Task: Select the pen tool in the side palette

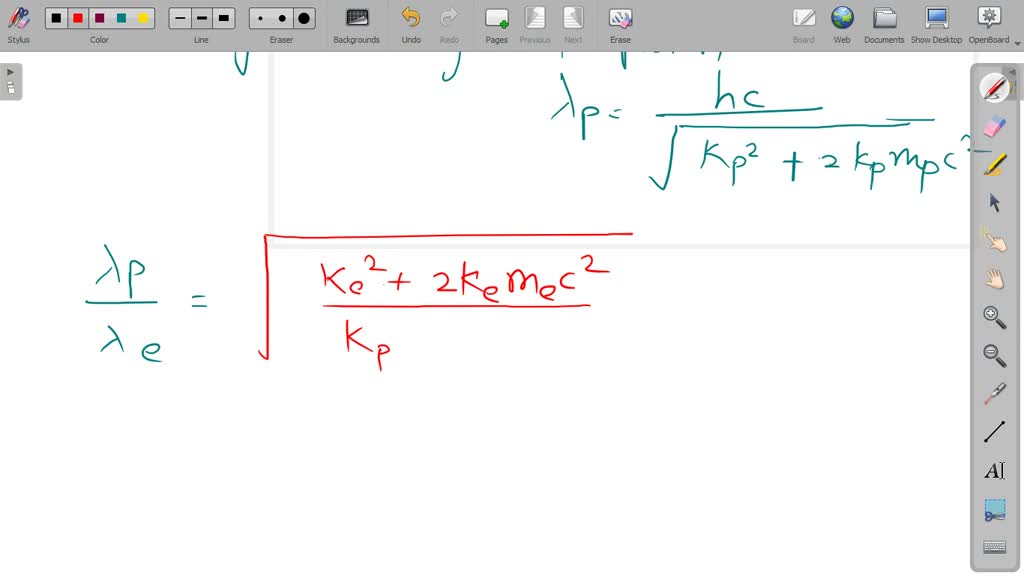Action: click(x=994, y=88)
